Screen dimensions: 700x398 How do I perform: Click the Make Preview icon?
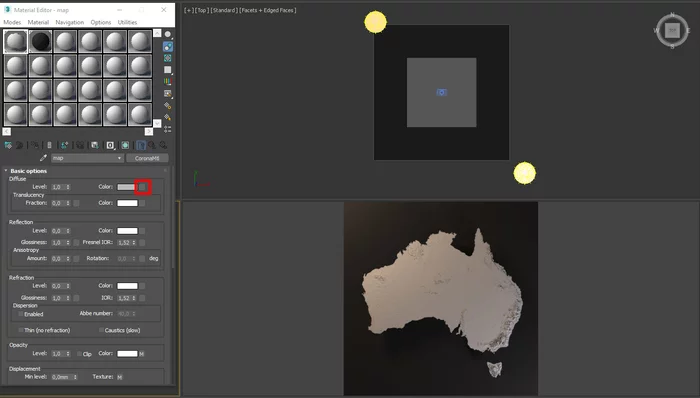pos(167,93)
